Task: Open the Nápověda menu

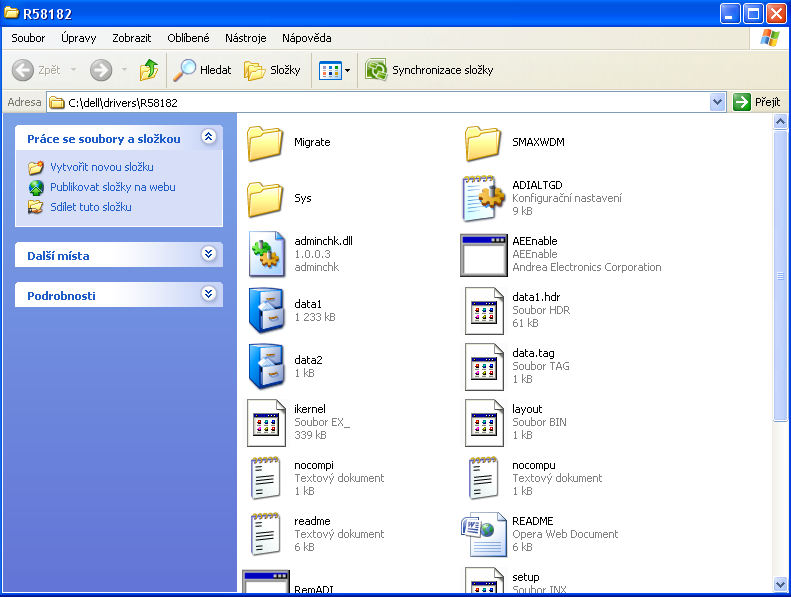Action: [x=307, y=38]
